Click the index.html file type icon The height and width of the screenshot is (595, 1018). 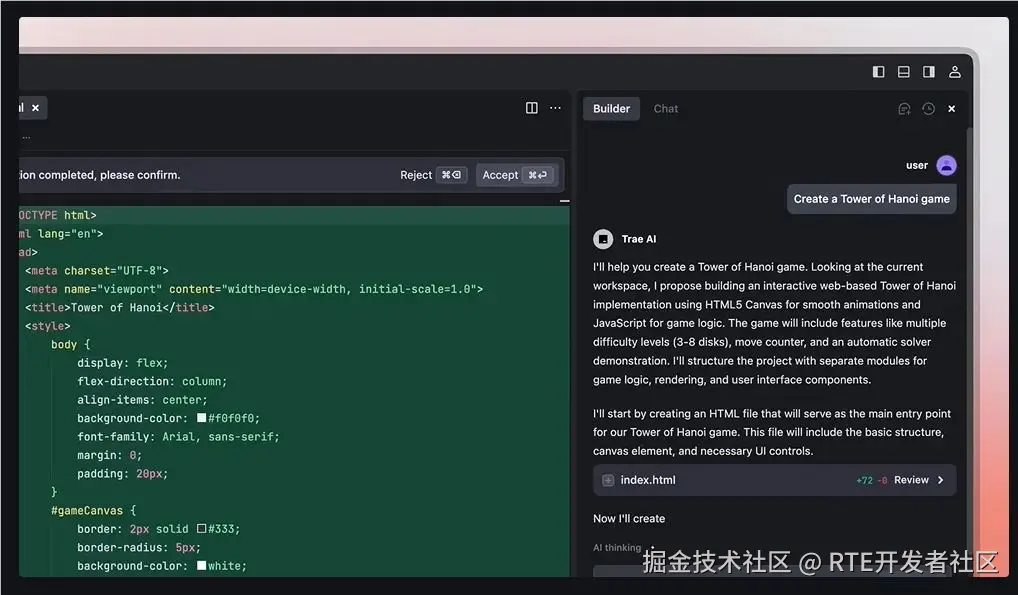click(608, 480)
